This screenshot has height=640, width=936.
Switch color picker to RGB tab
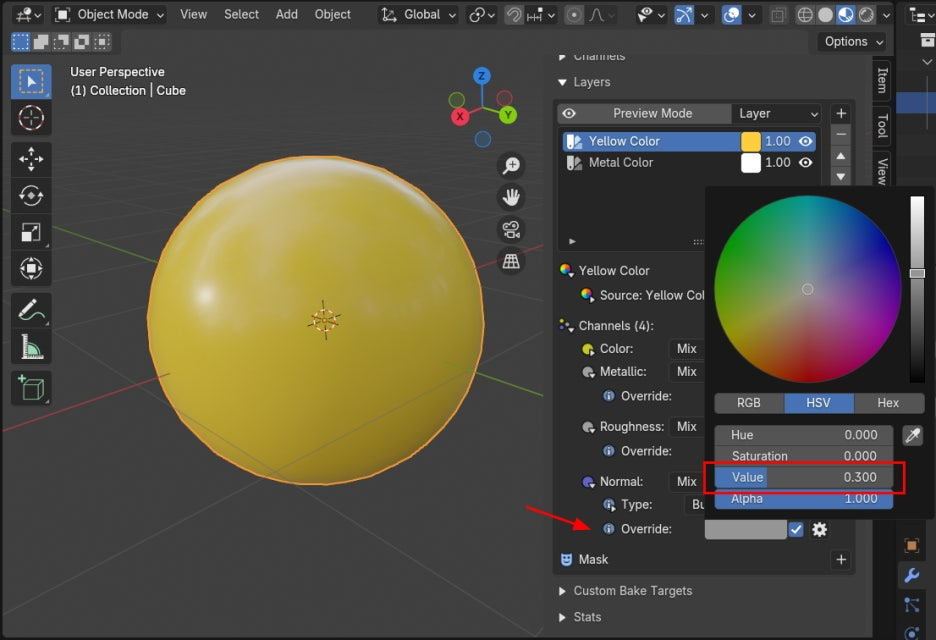coord(749,403)
